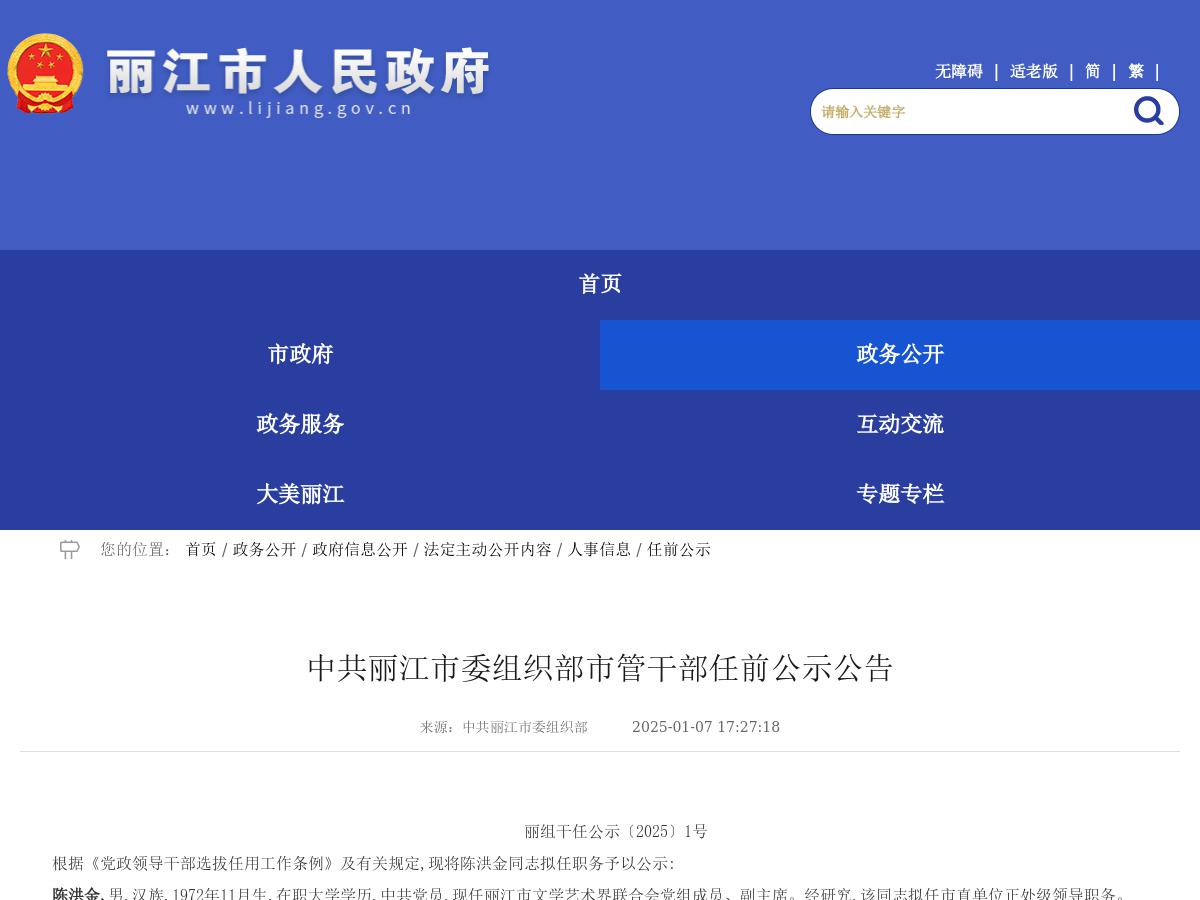The width and height of the screenshot is (1200, 900).
Task: Click the location marker icon beside 您的位置
Action: pos(69,549)
